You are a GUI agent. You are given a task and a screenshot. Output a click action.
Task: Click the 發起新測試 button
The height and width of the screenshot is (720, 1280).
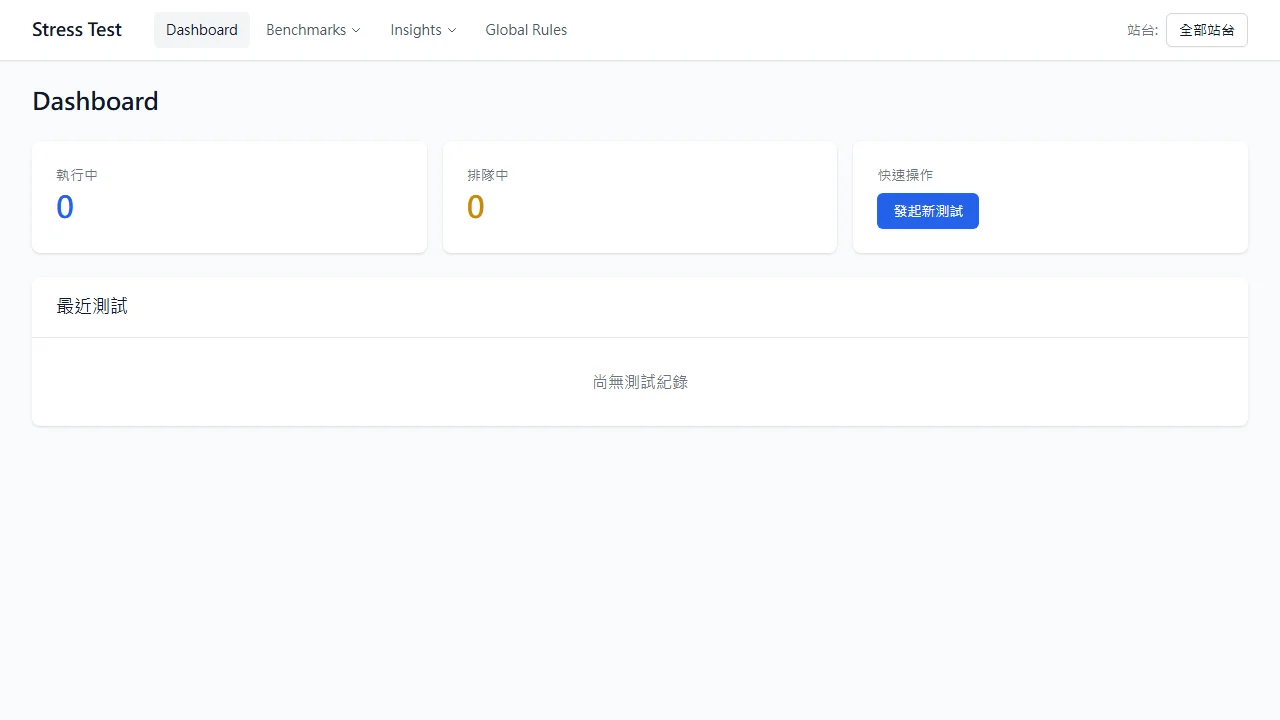click(x=928, y=211)
